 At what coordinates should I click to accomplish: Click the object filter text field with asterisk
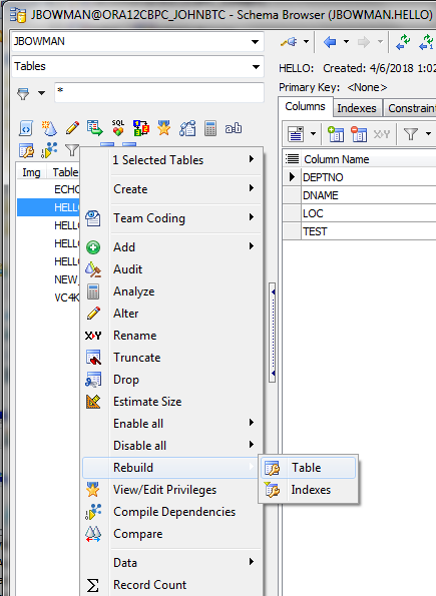159,92
